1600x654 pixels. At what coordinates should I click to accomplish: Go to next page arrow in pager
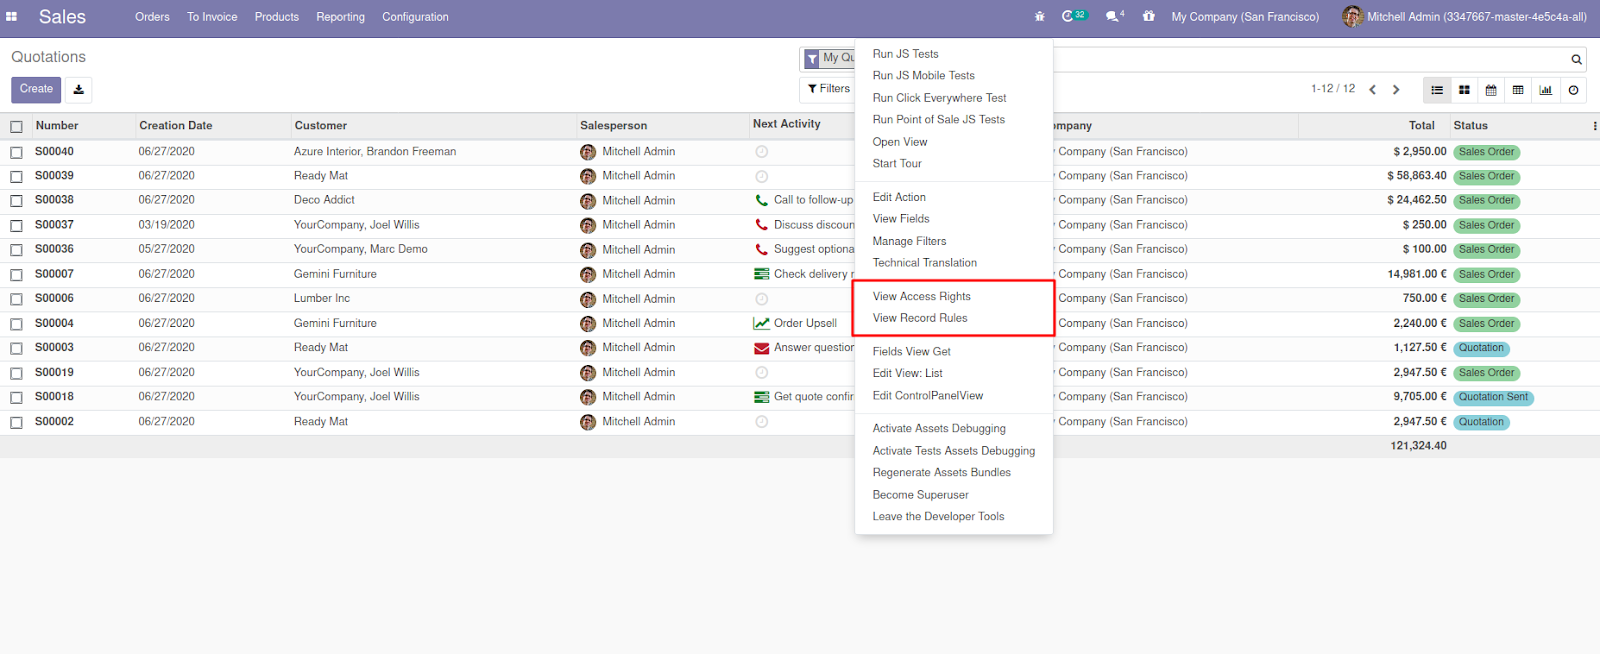click(1396, 90)
